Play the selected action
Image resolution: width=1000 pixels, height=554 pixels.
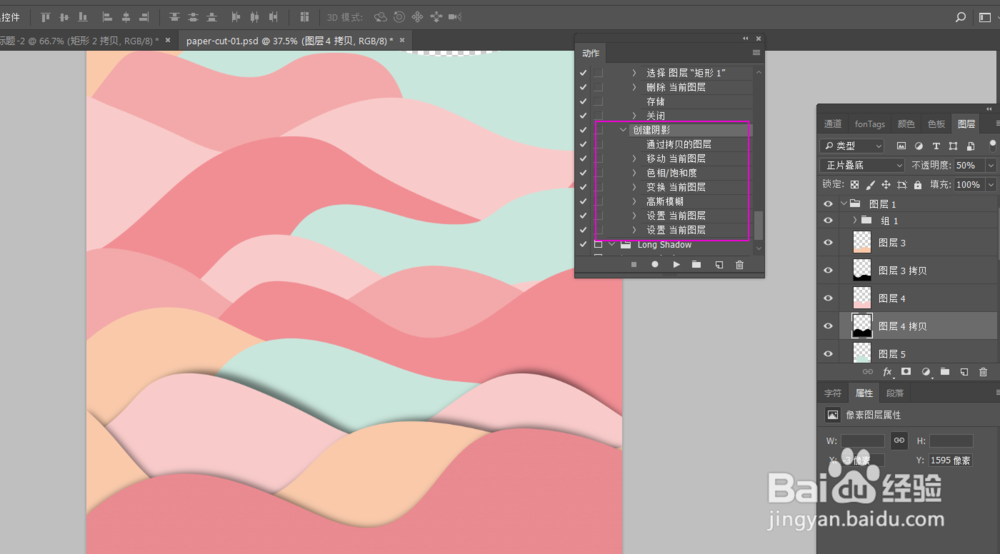[x=676, y=265]
